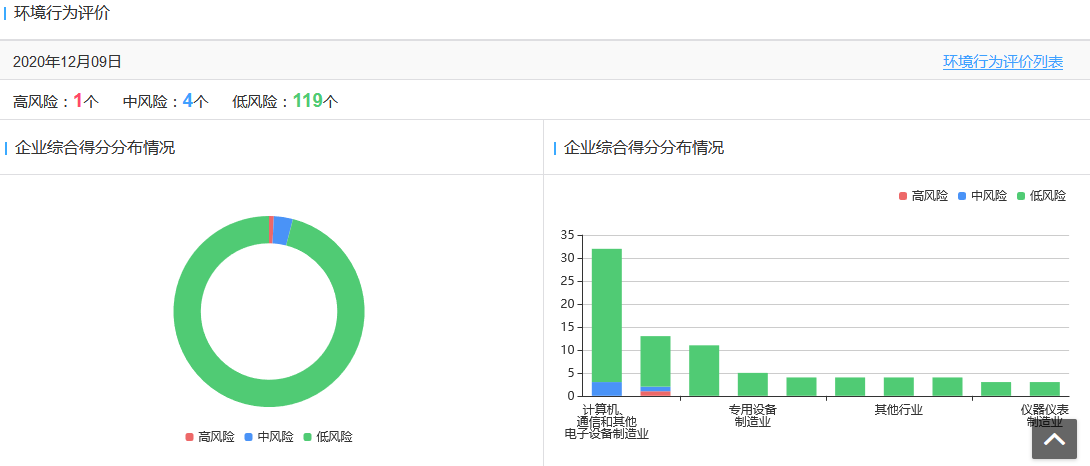1090x466 pixels.
Task: Open the 环境行为评价列表 link
Action: pyautogui.click(x=1002, y=62)
